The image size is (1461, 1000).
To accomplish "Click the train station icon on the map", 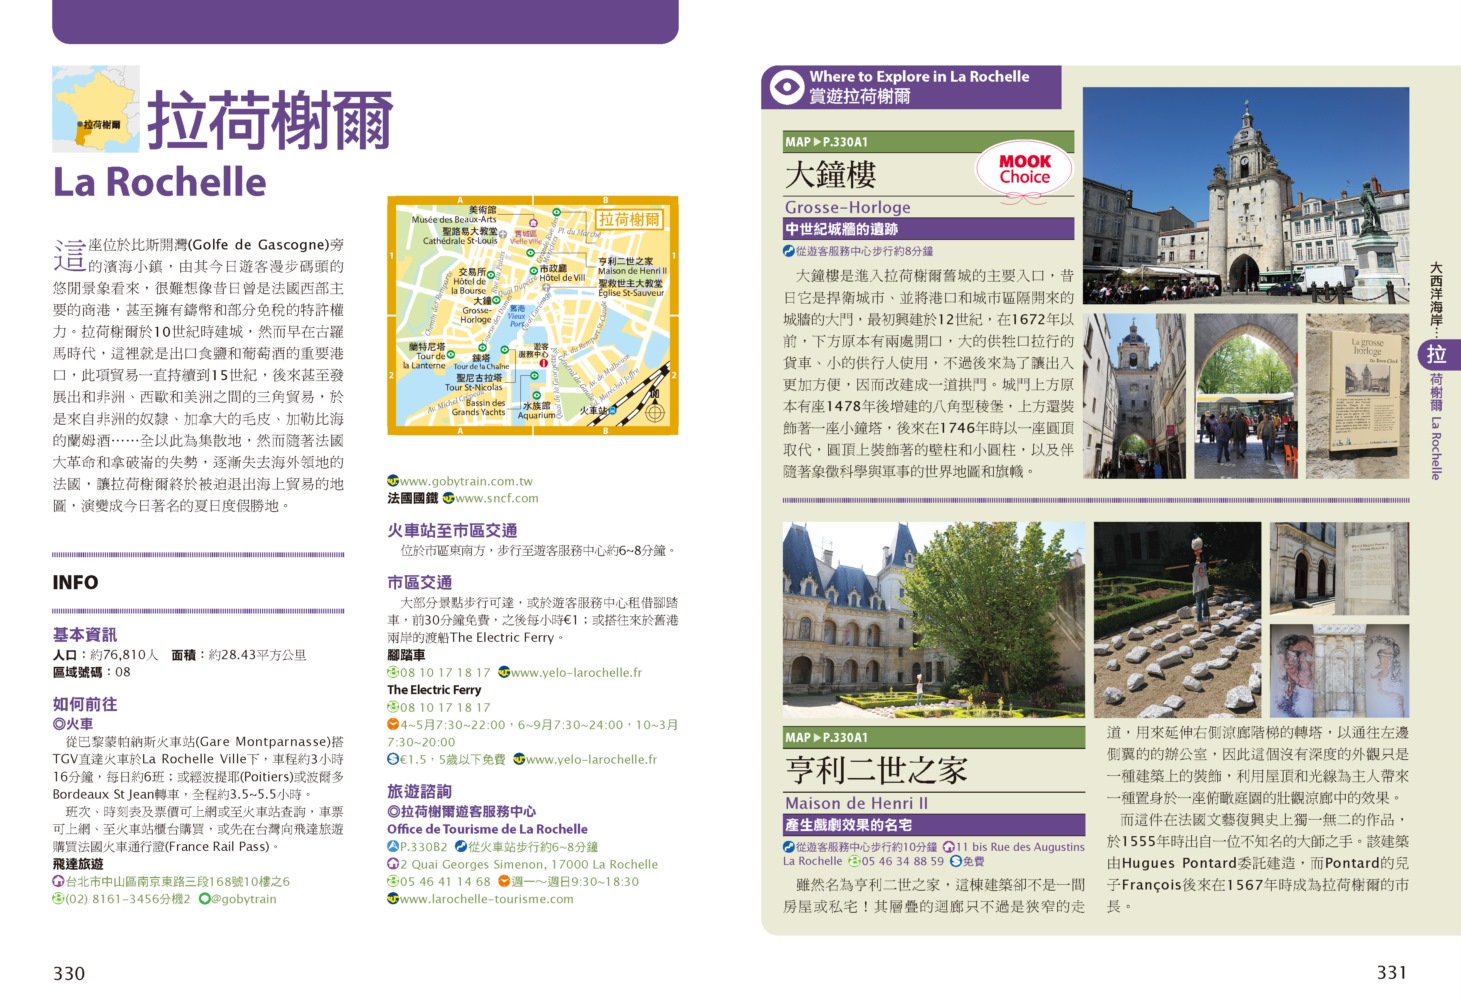I will coord(614,410).
